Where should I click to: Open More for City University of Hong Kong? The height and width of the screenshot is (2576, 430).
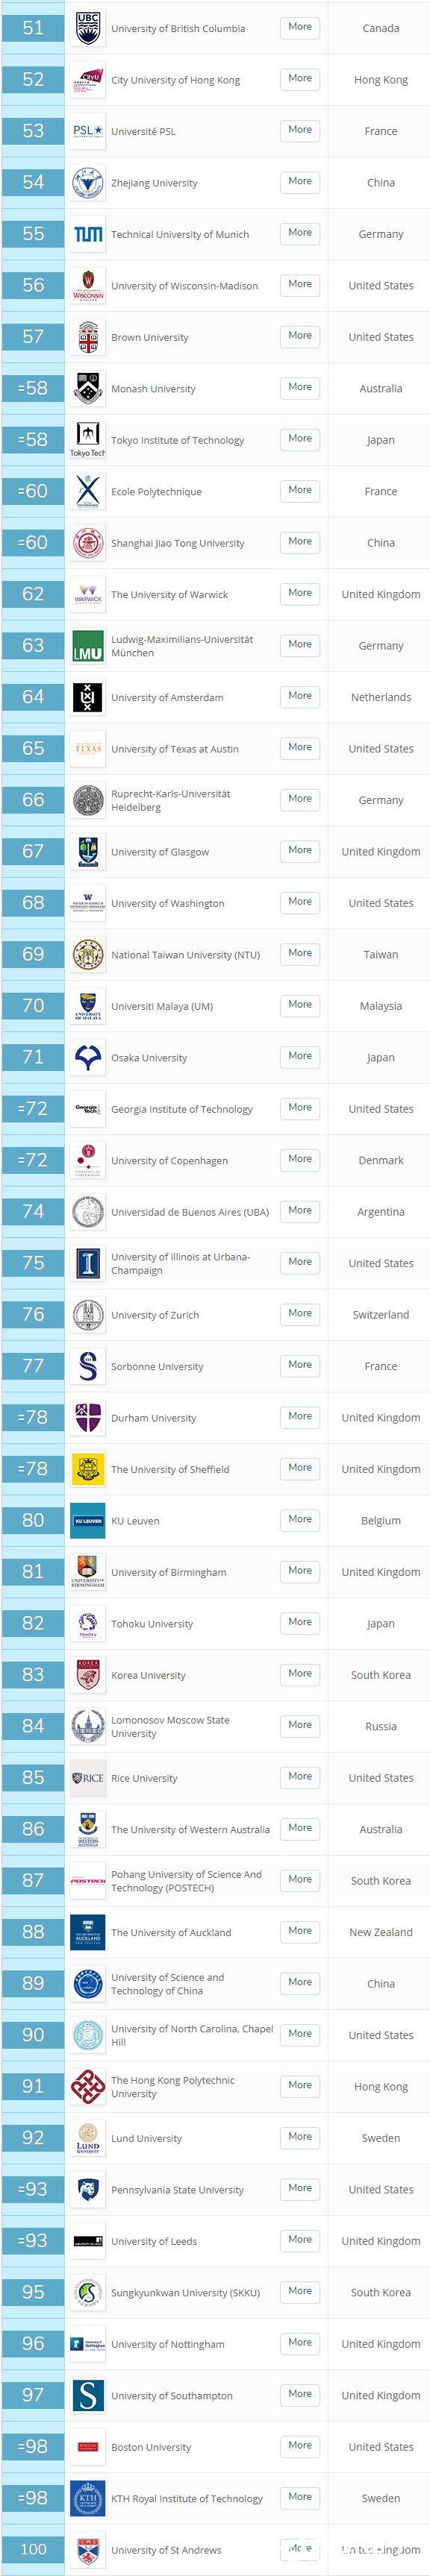[x=300, y=78]
